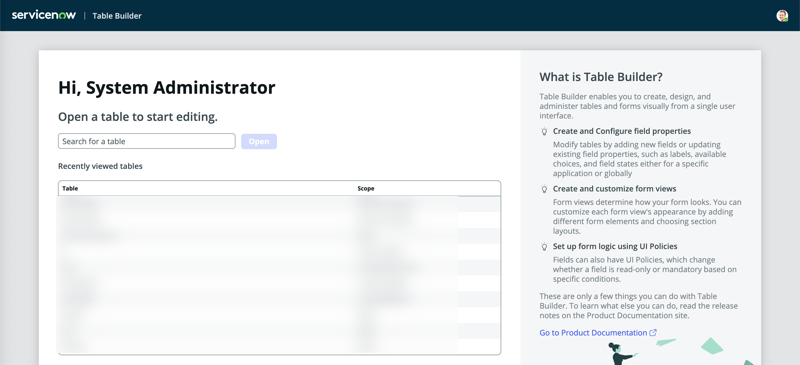Click Set up form logic using UI Policies title
This screenshot has height=365, width=800.
(615, 247)
